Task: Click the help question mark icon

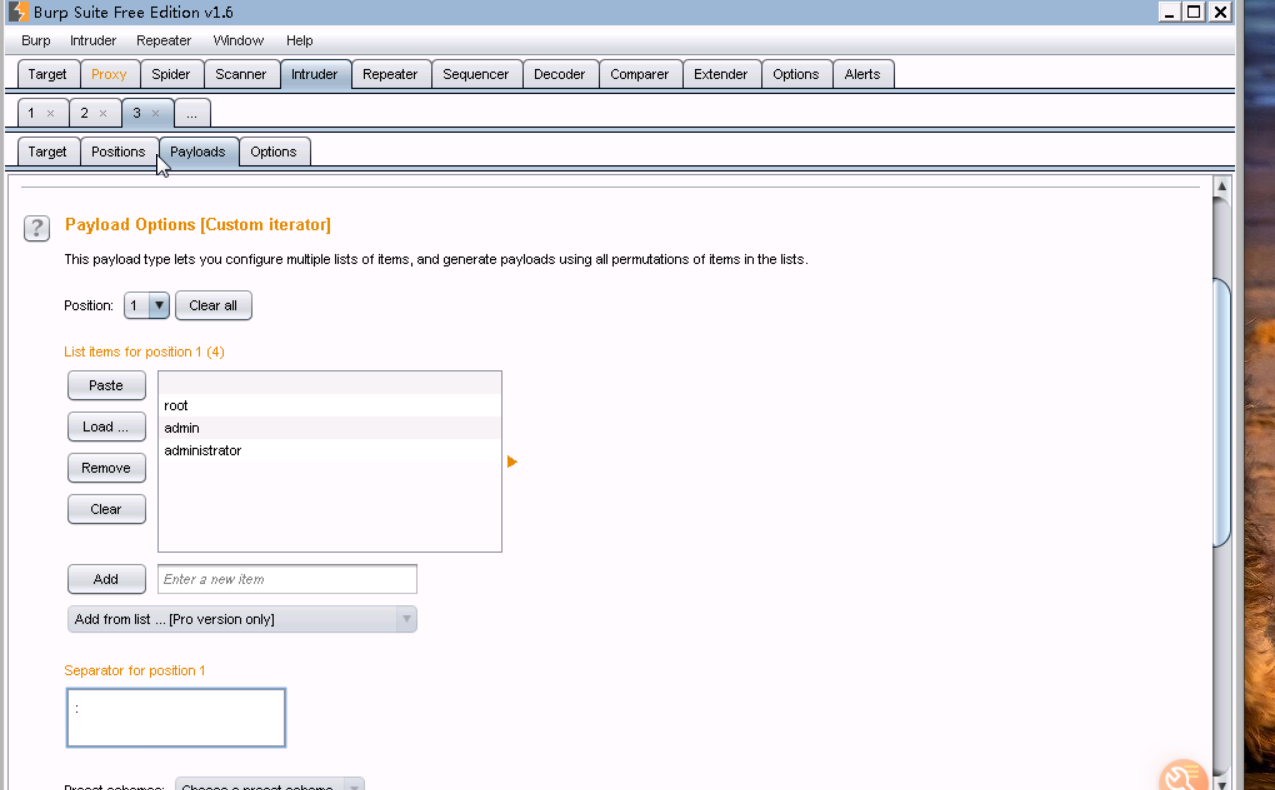Action: tap(37, 228)
